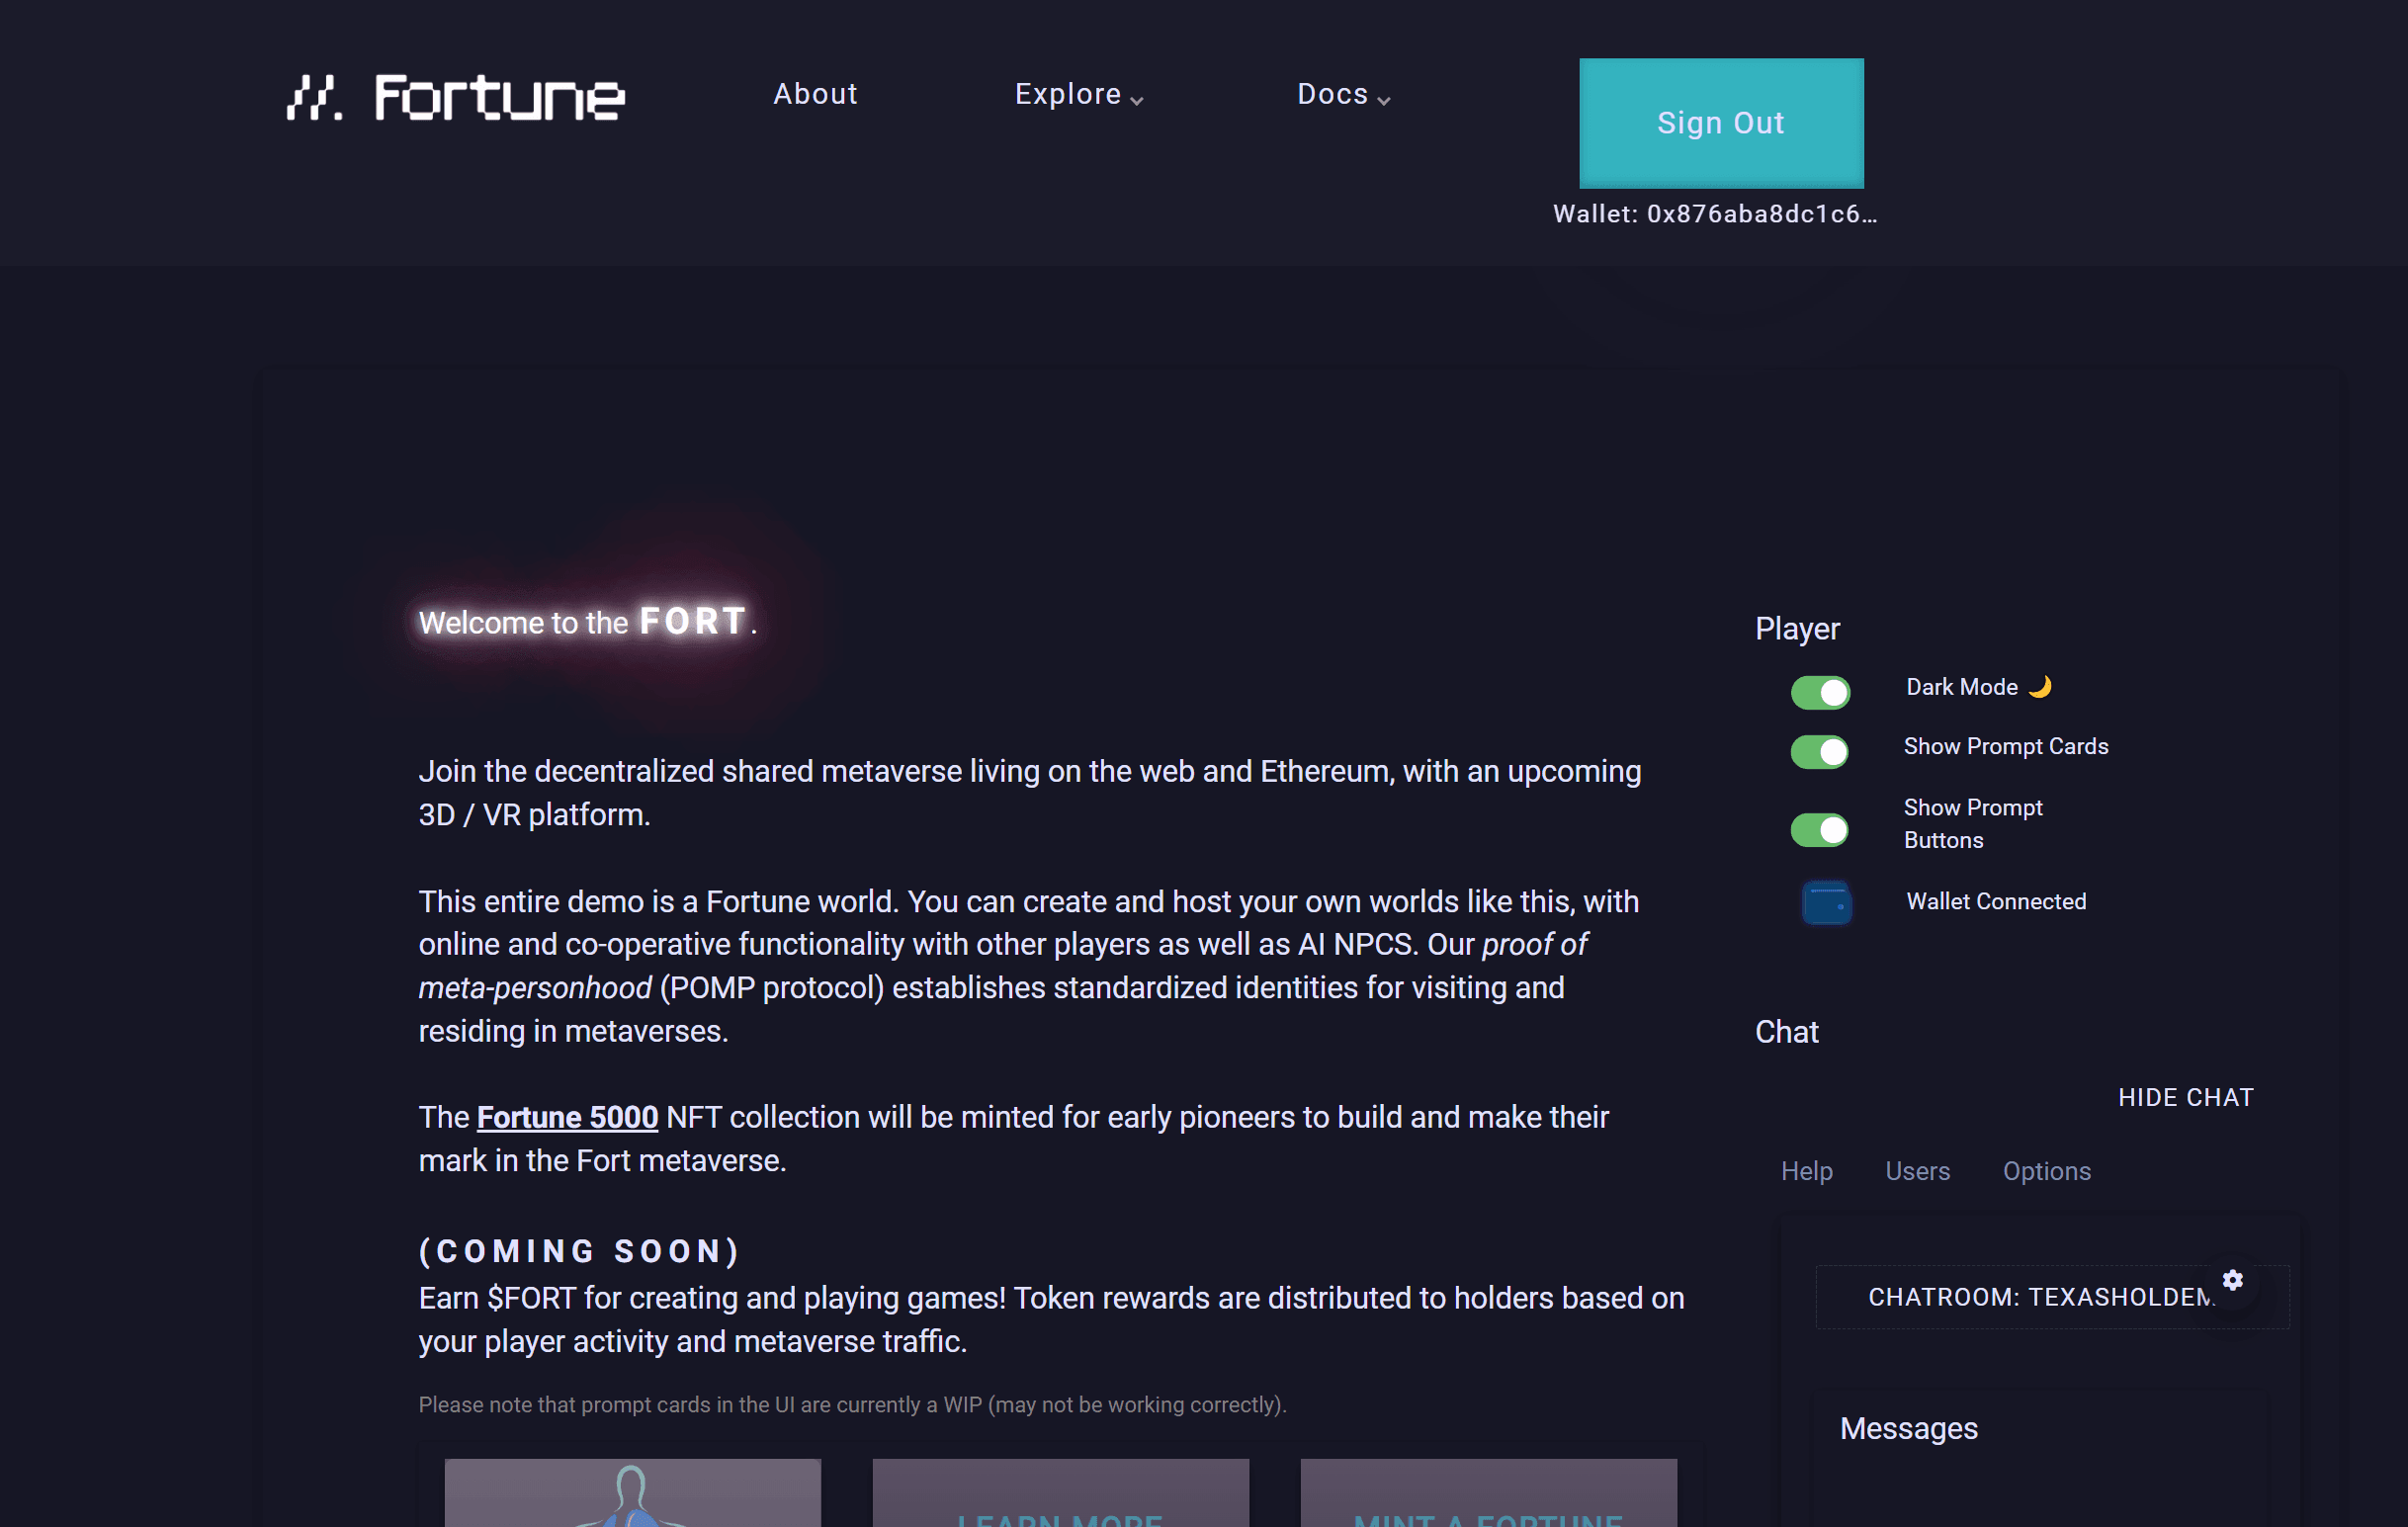Click the blue wallet connected icon
2408x1527 pixels.
1826,903
